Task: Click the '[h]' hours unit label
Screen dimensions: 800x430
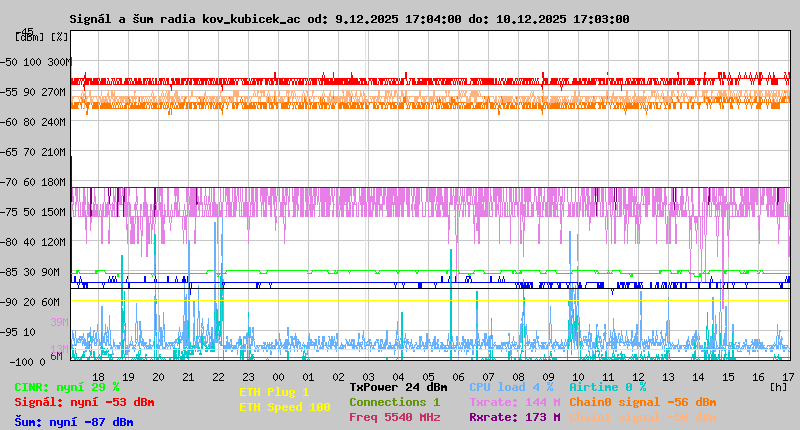Action: [778, 387]
